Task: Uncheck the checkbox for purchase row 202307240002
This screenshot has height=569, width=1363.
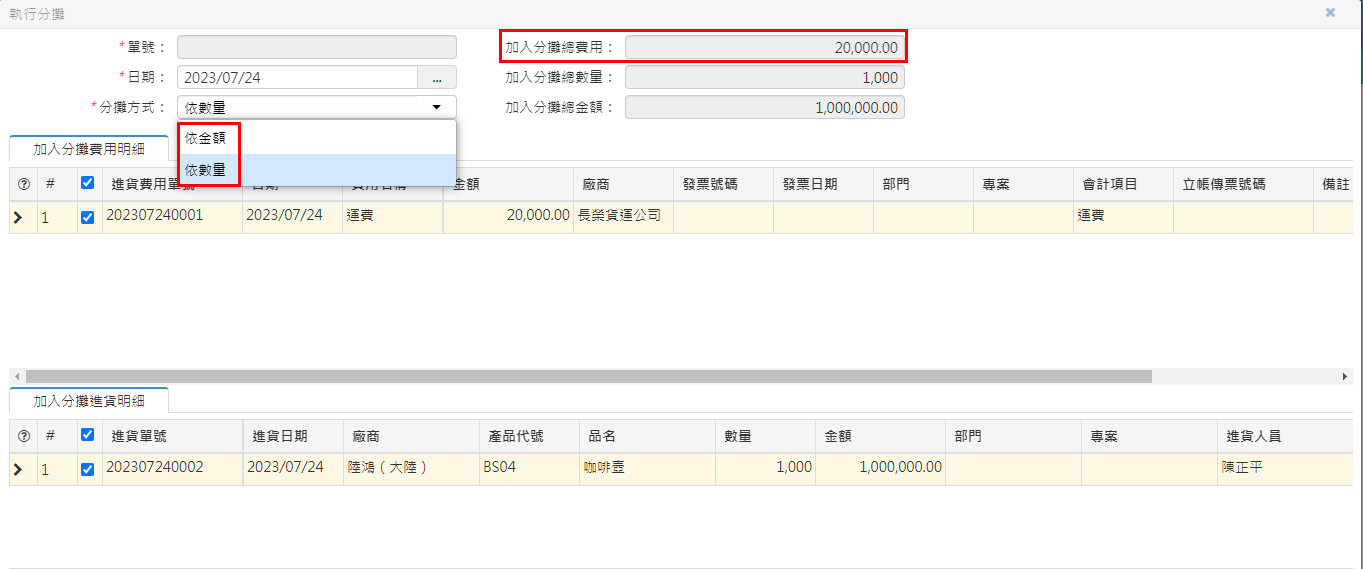Action: coord(87,469)
